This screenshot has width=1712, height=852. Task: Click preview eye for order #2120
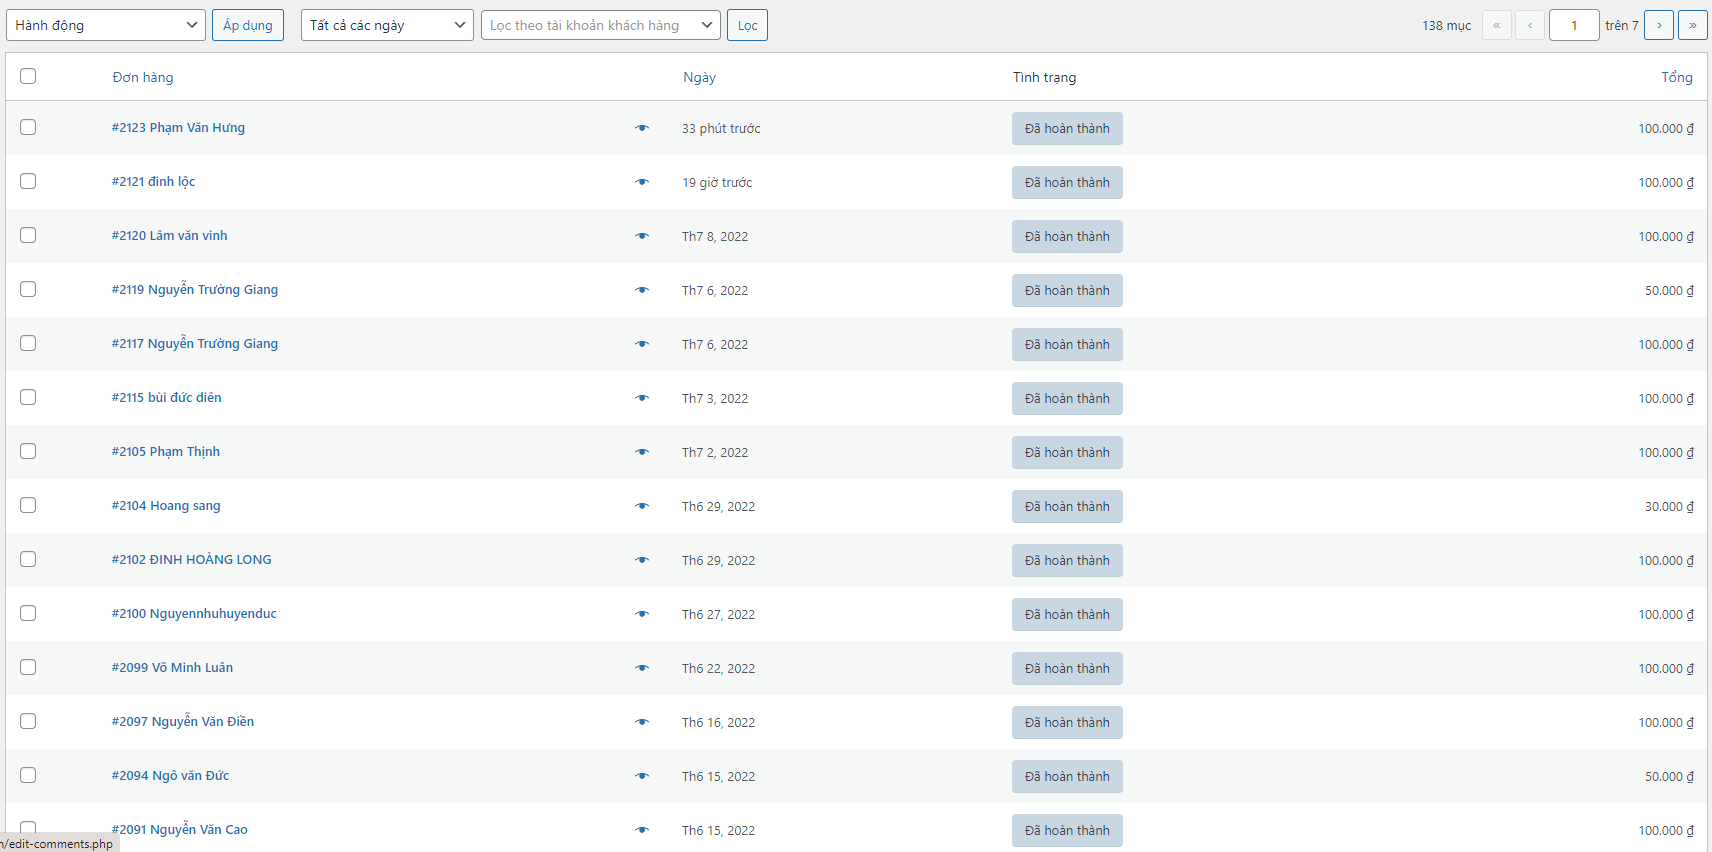pos(642,236)
